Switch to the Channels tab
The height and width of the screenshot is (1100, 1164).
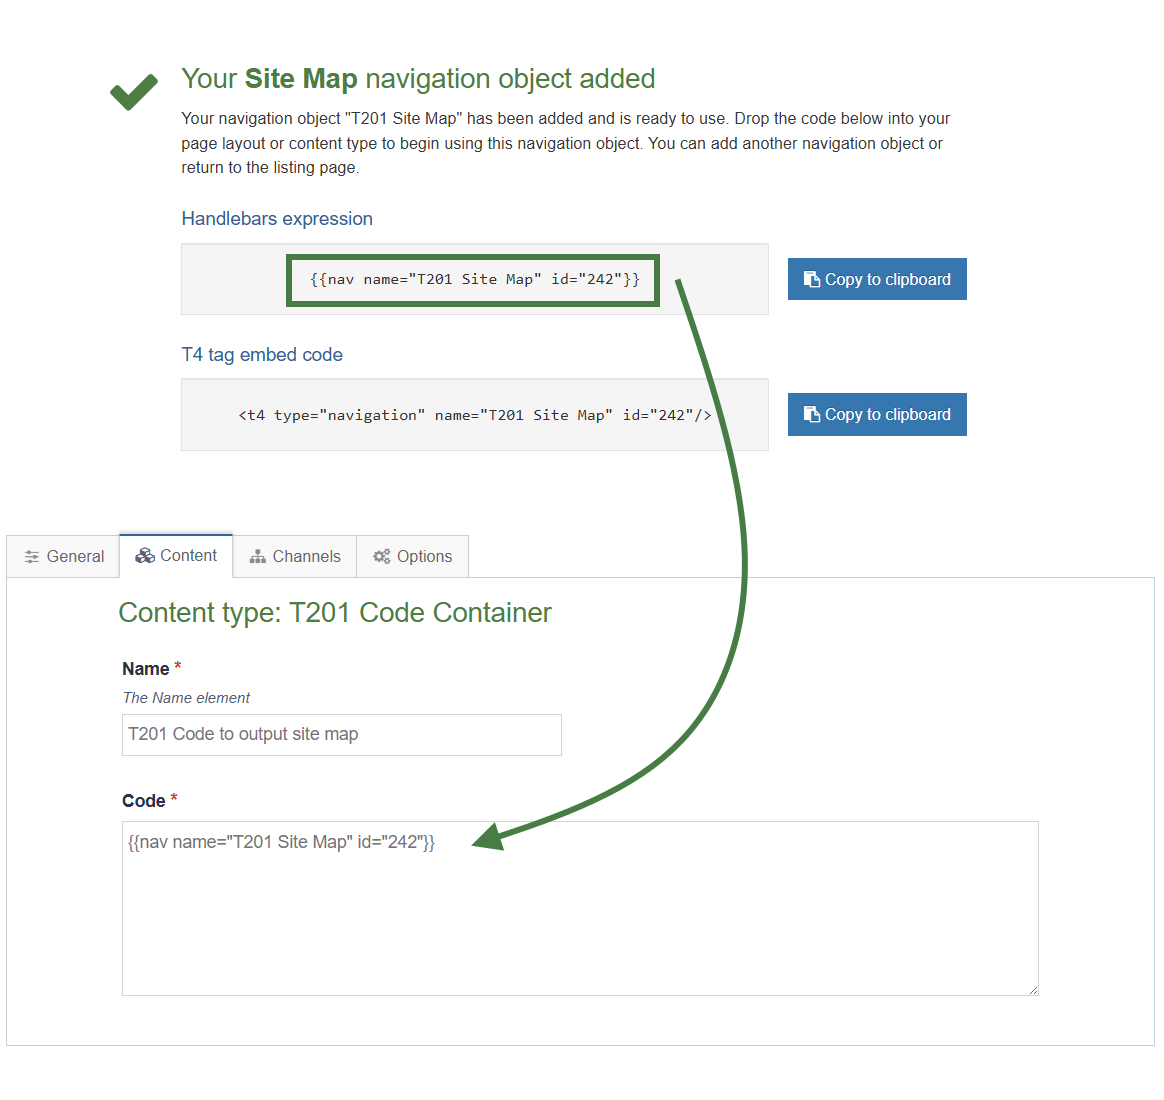294,556
